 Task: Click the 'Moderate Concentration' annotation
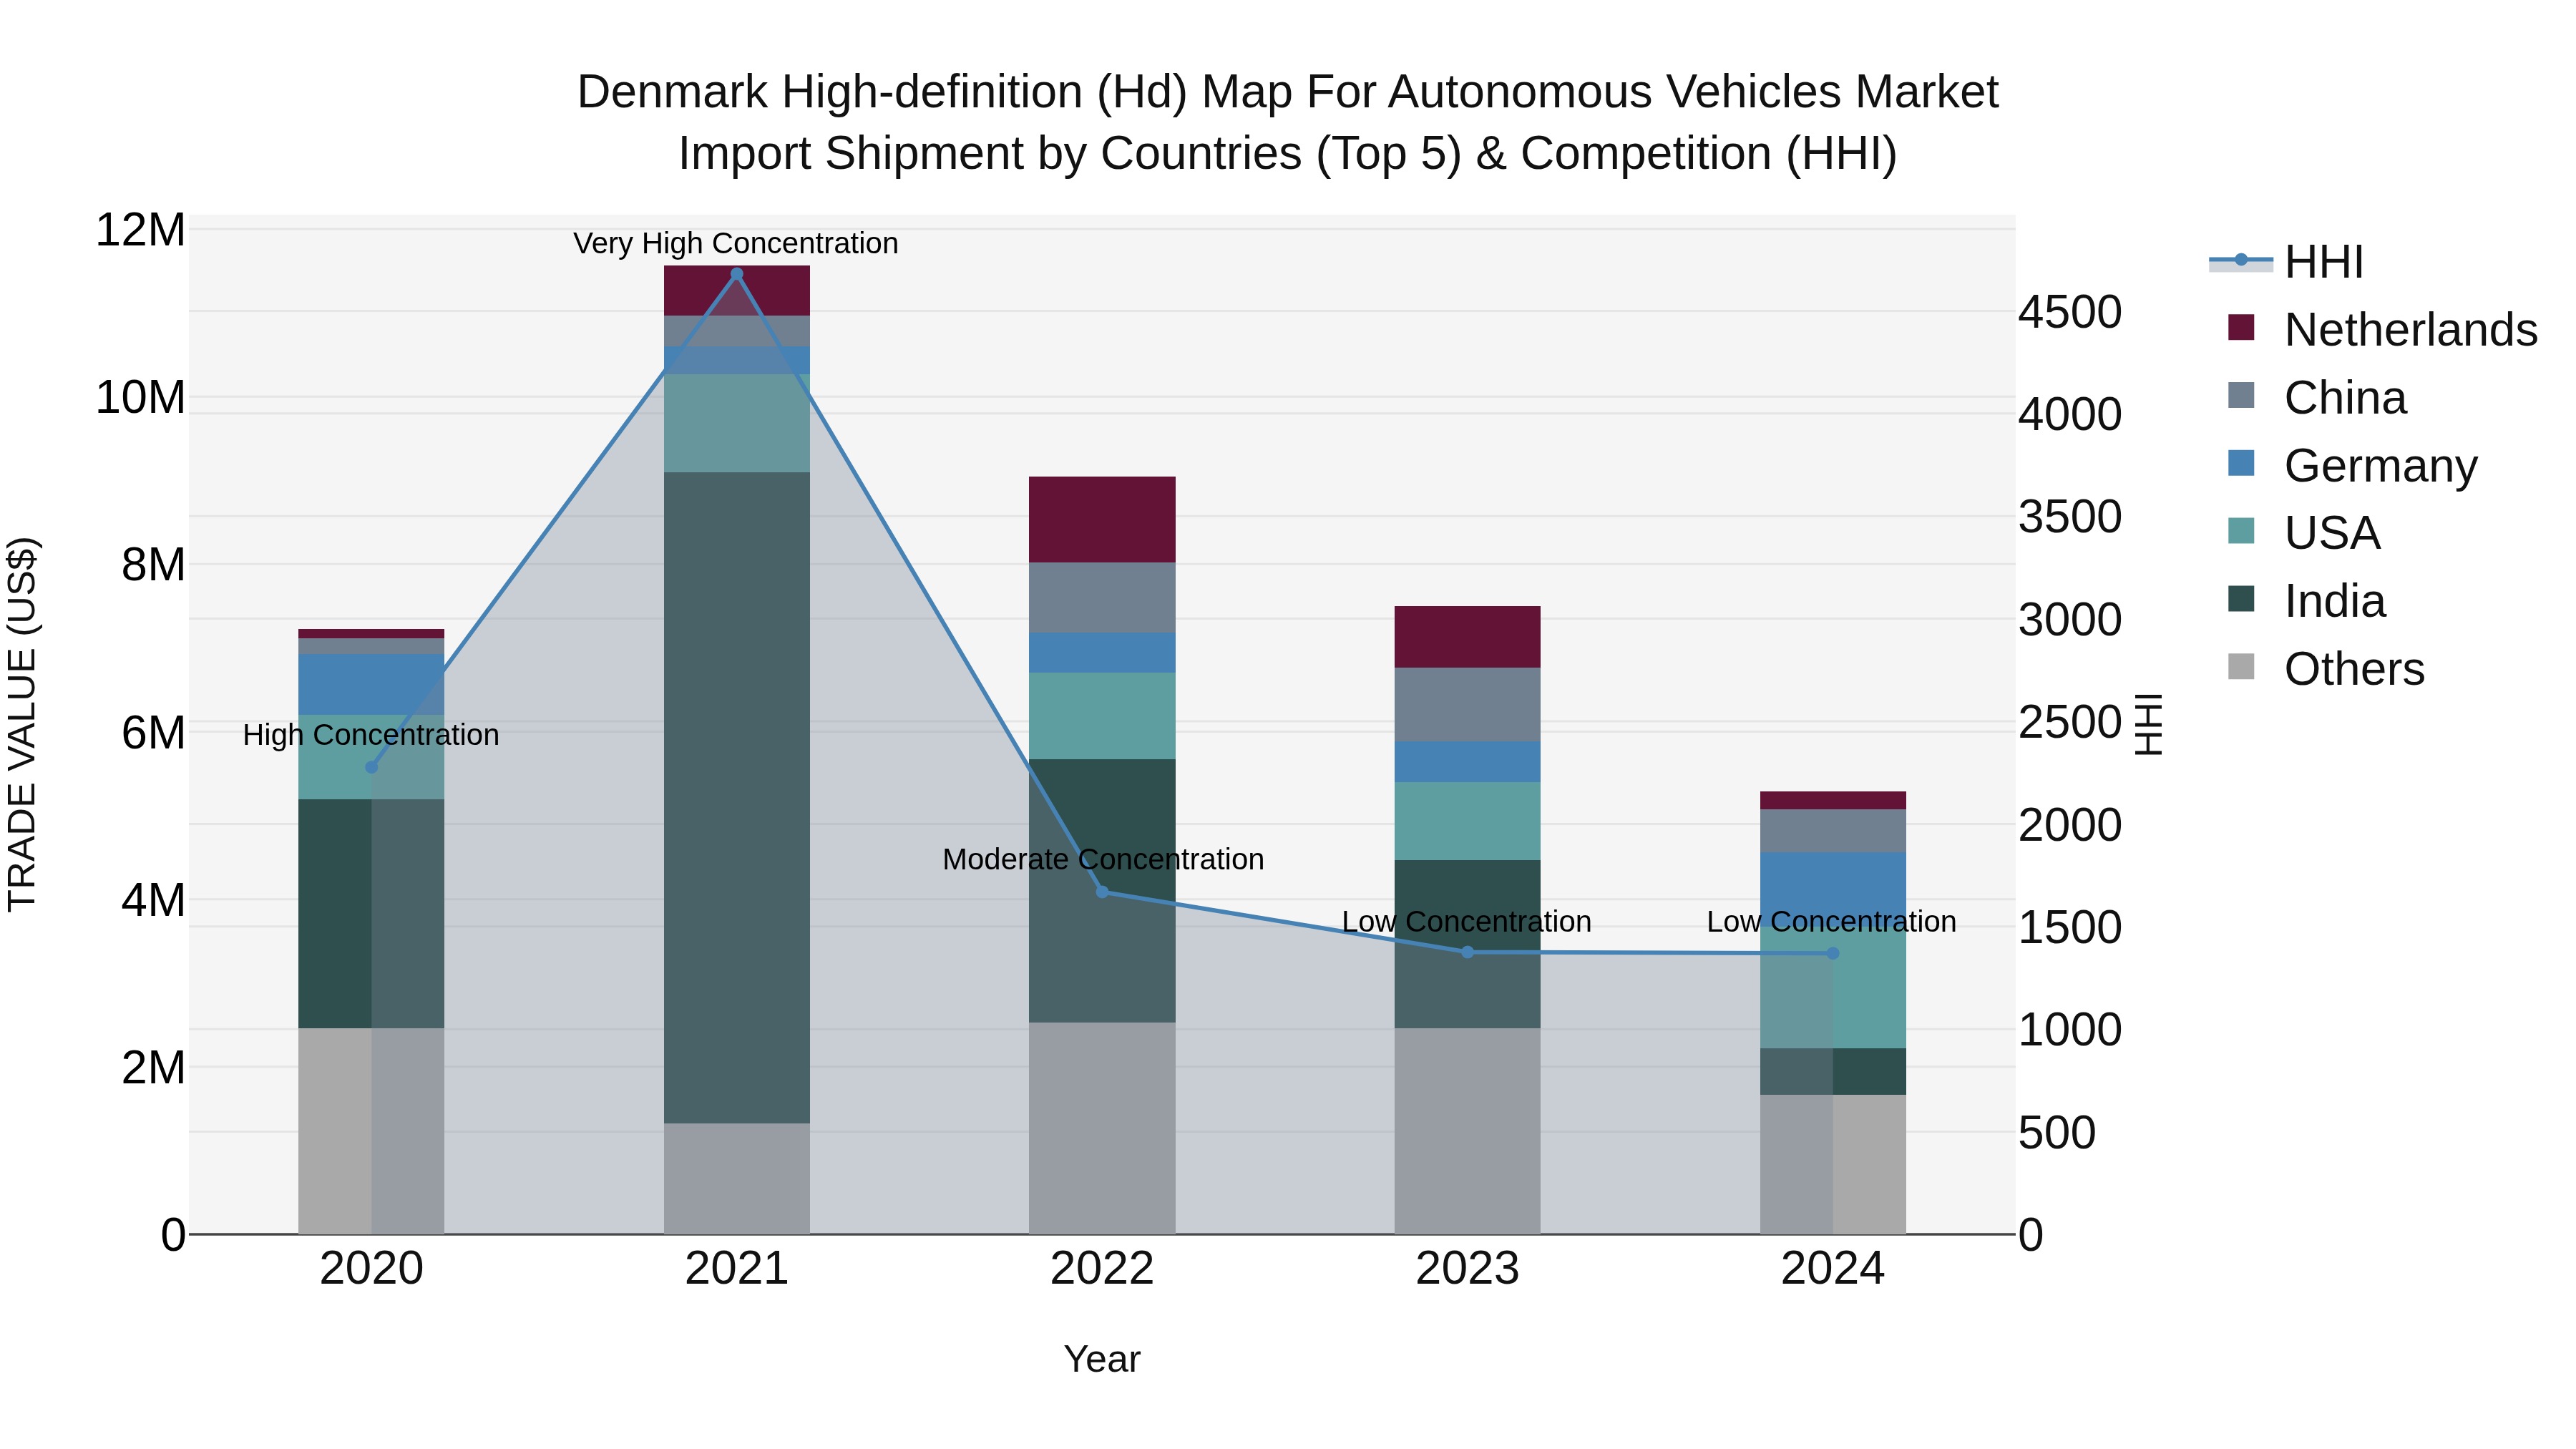coord(1103,860)
